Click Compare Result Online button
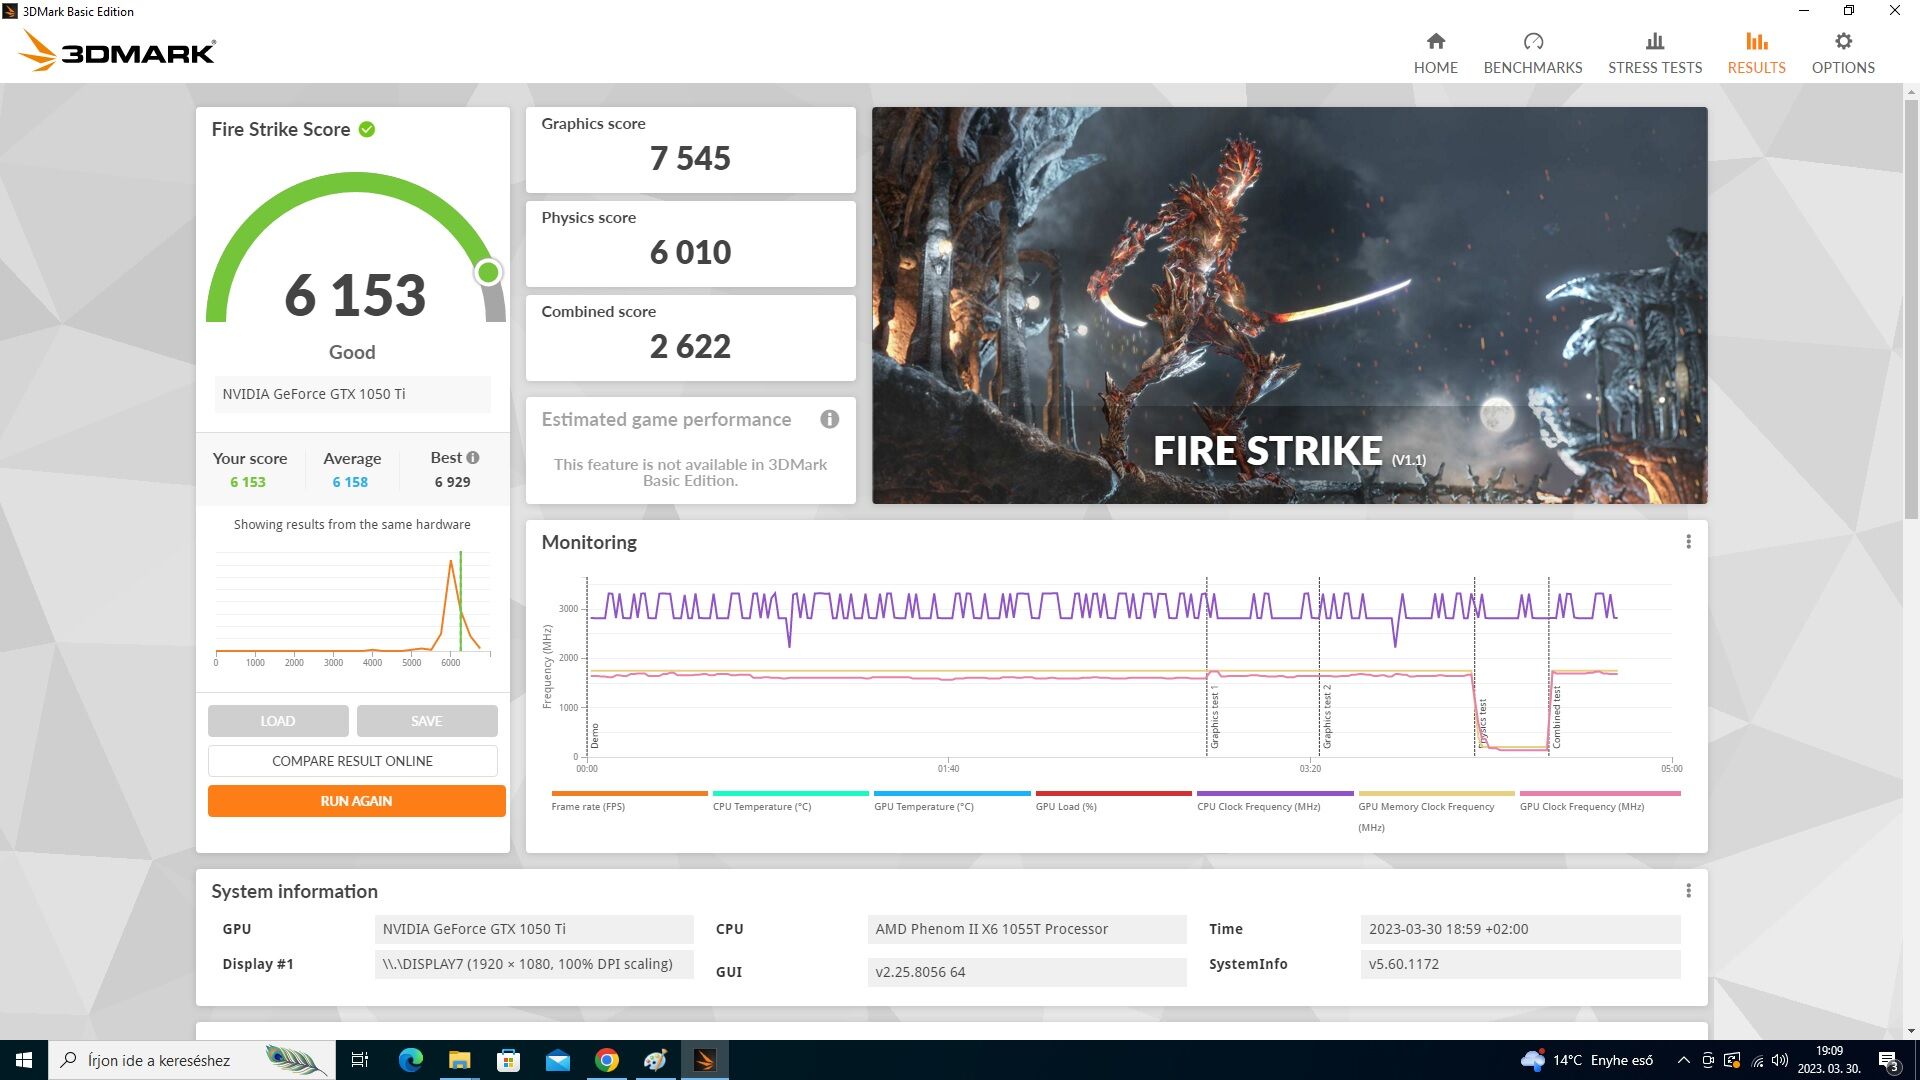The width and height of the screenshot is (1920, 1080). click(352, 761)
